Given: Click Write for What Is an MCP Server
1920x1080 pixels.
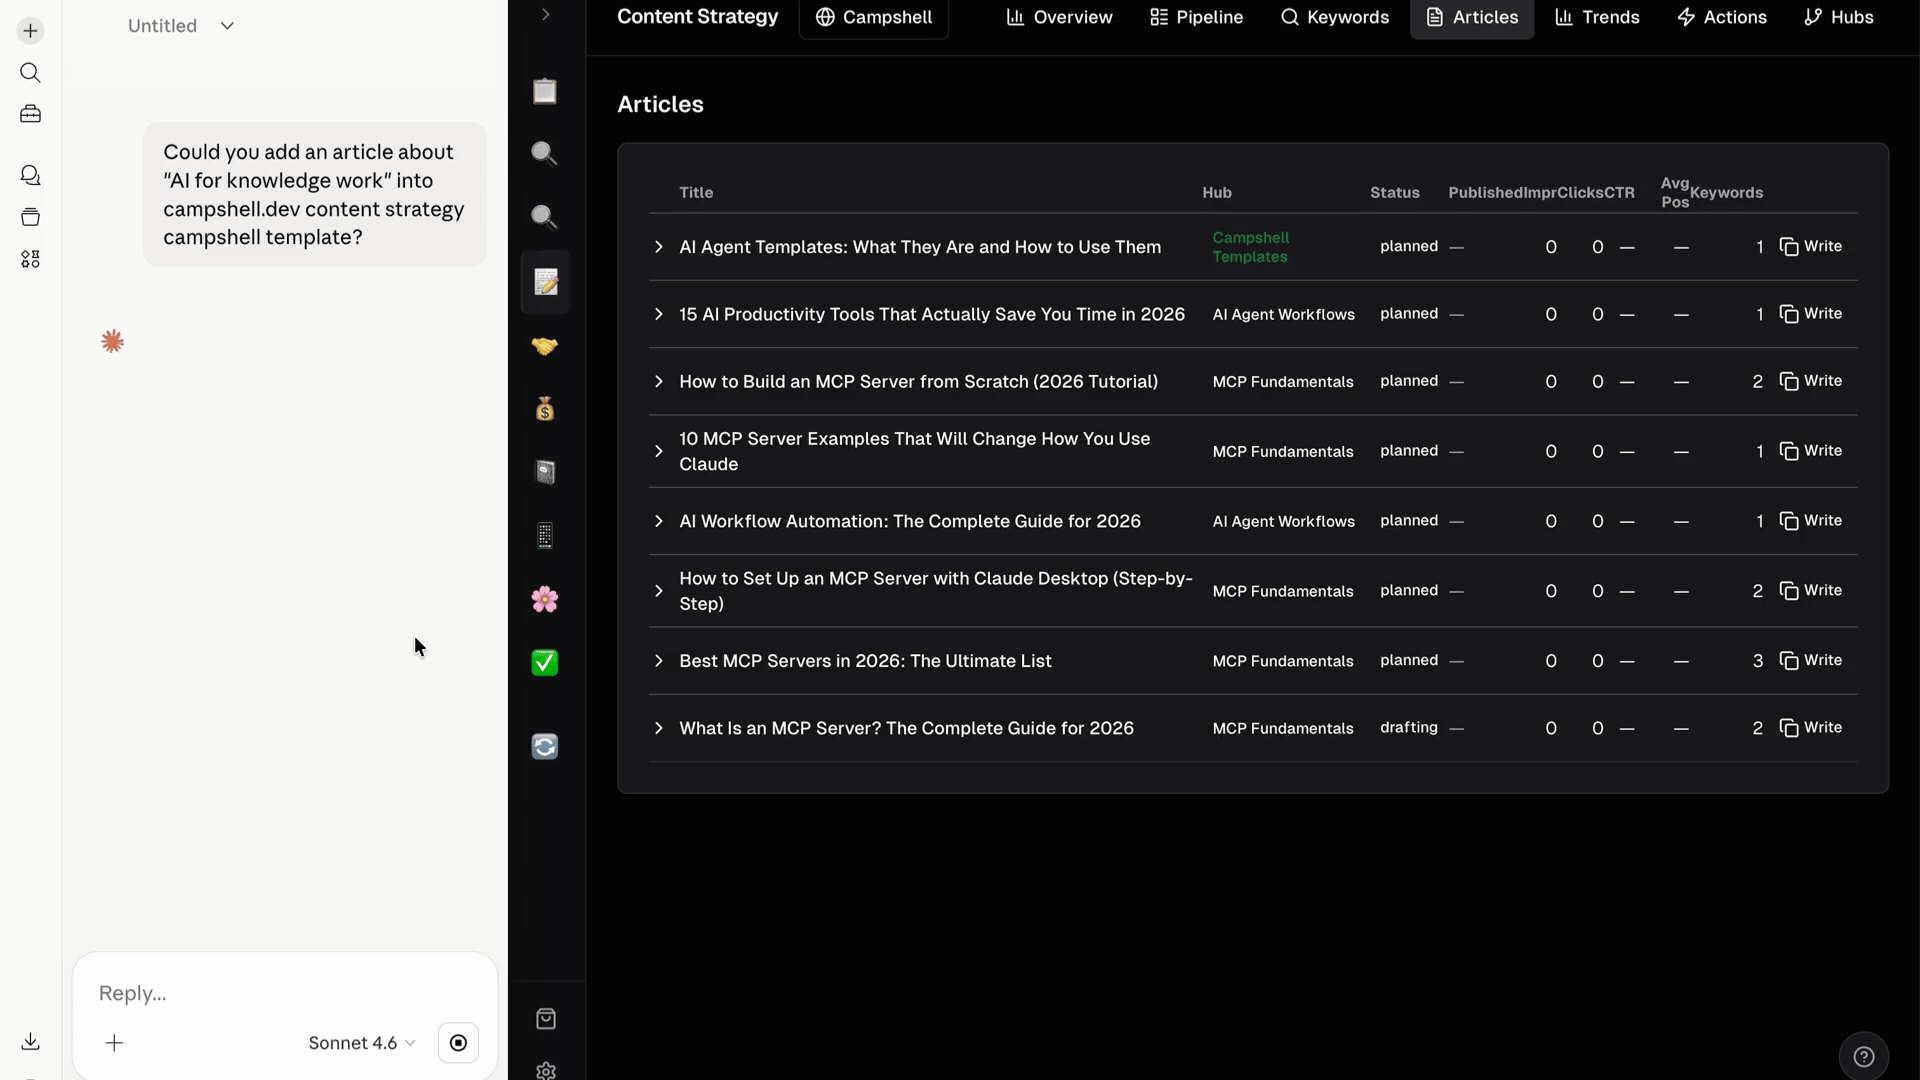Looking at the screenshot, I should [1811, 728].
